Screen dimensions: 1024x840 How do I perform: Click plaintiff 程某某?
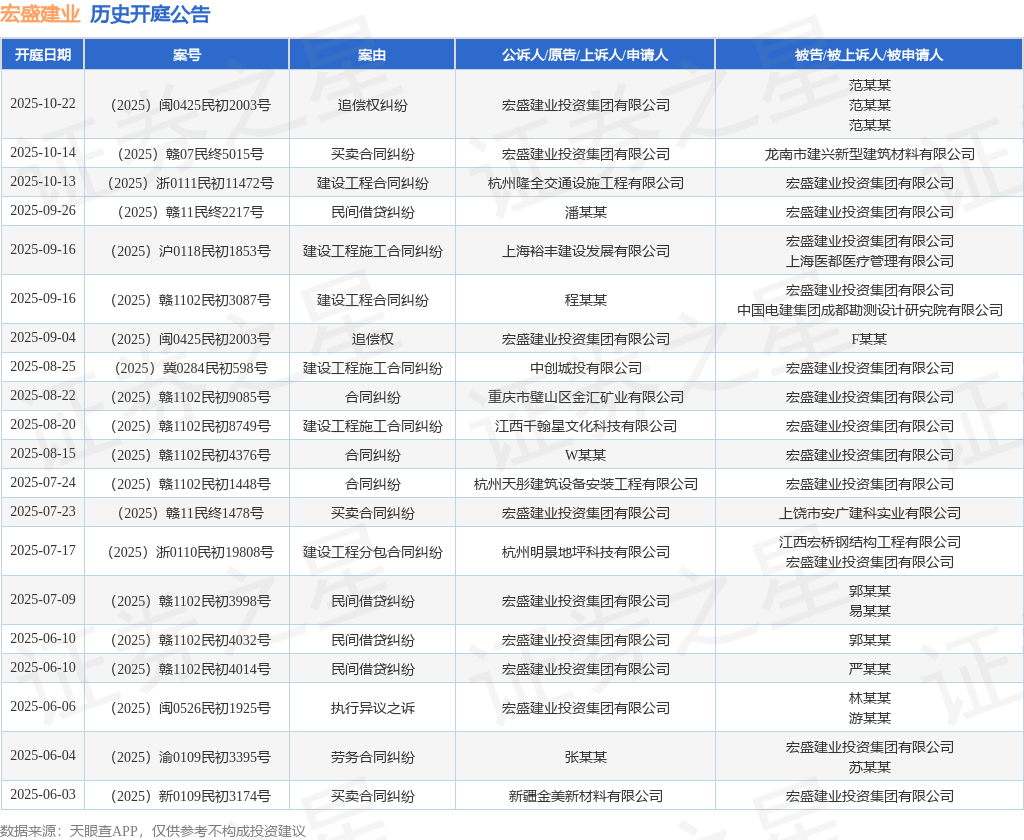(585, 300)
